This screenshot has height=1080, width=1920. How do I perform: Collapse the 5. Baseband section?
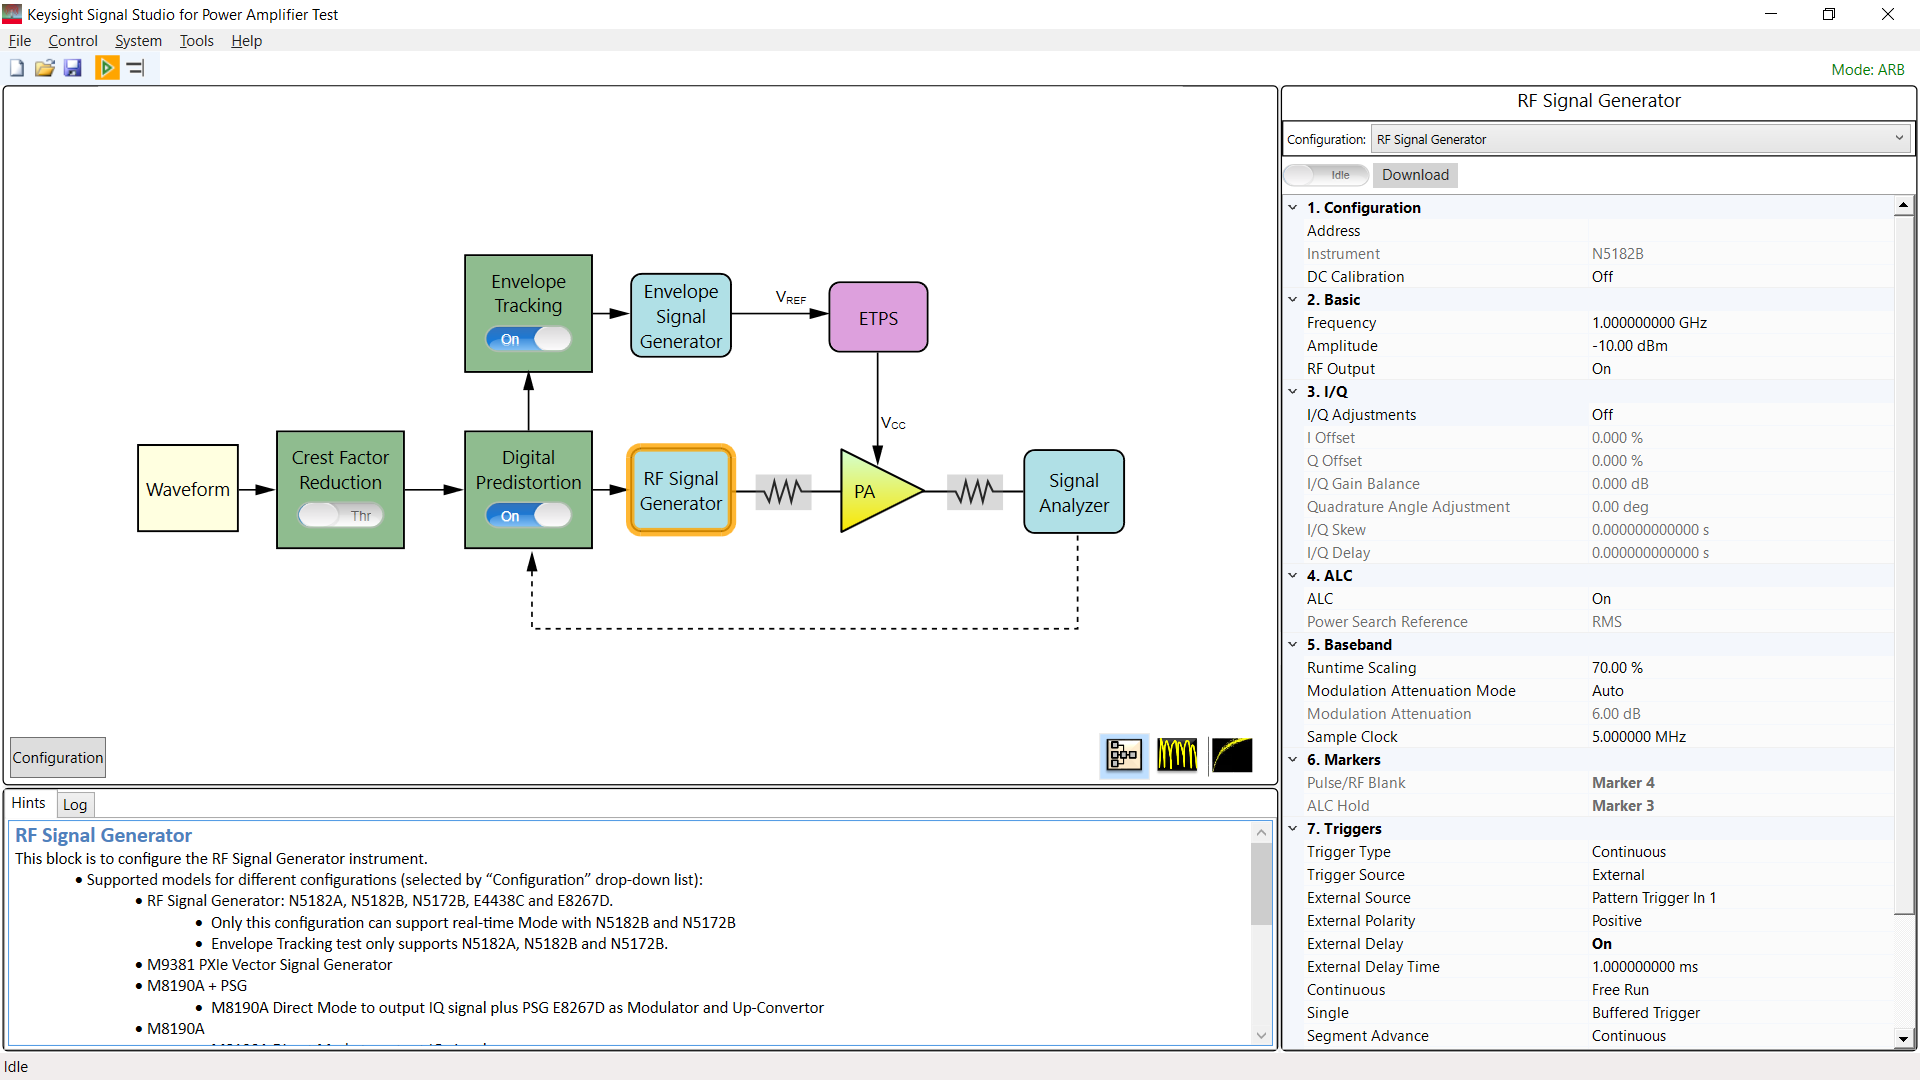point(1293,645)
